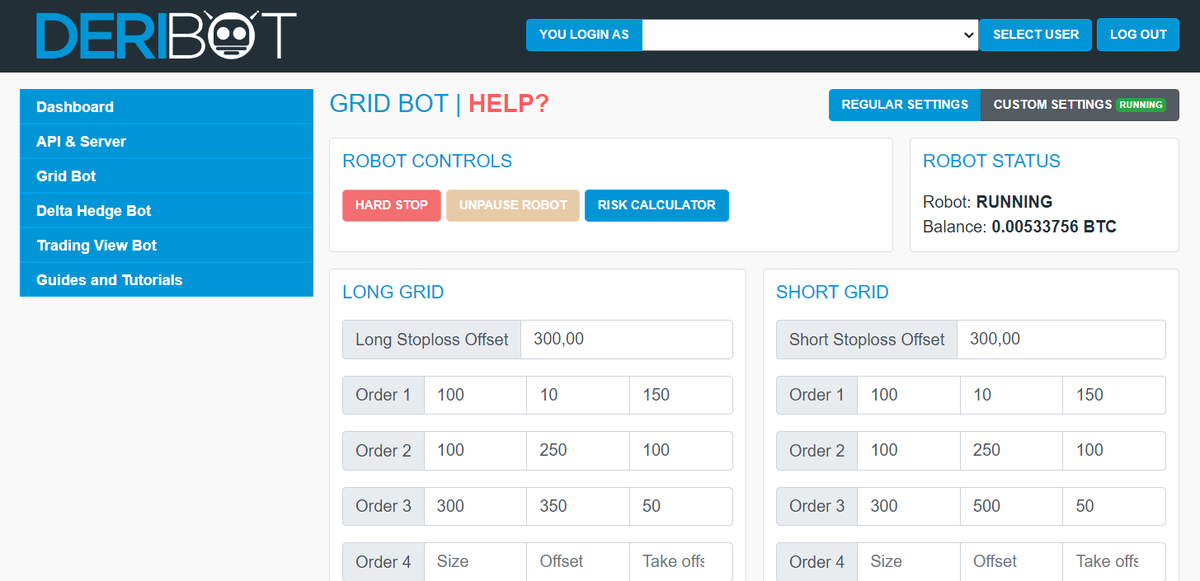Open Dashboard in the sidebar
Screen dimensions: 1200x581
[166, 107]
